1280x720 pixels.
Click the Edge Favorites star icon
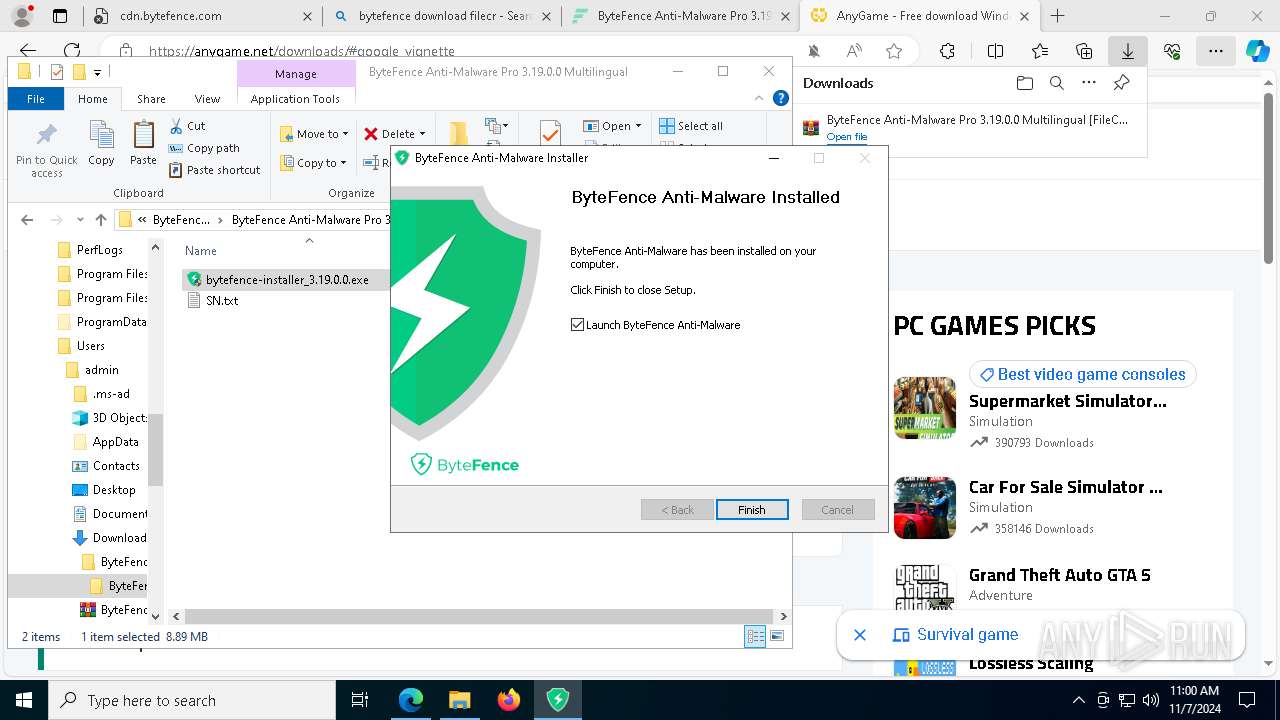(894, 51)
